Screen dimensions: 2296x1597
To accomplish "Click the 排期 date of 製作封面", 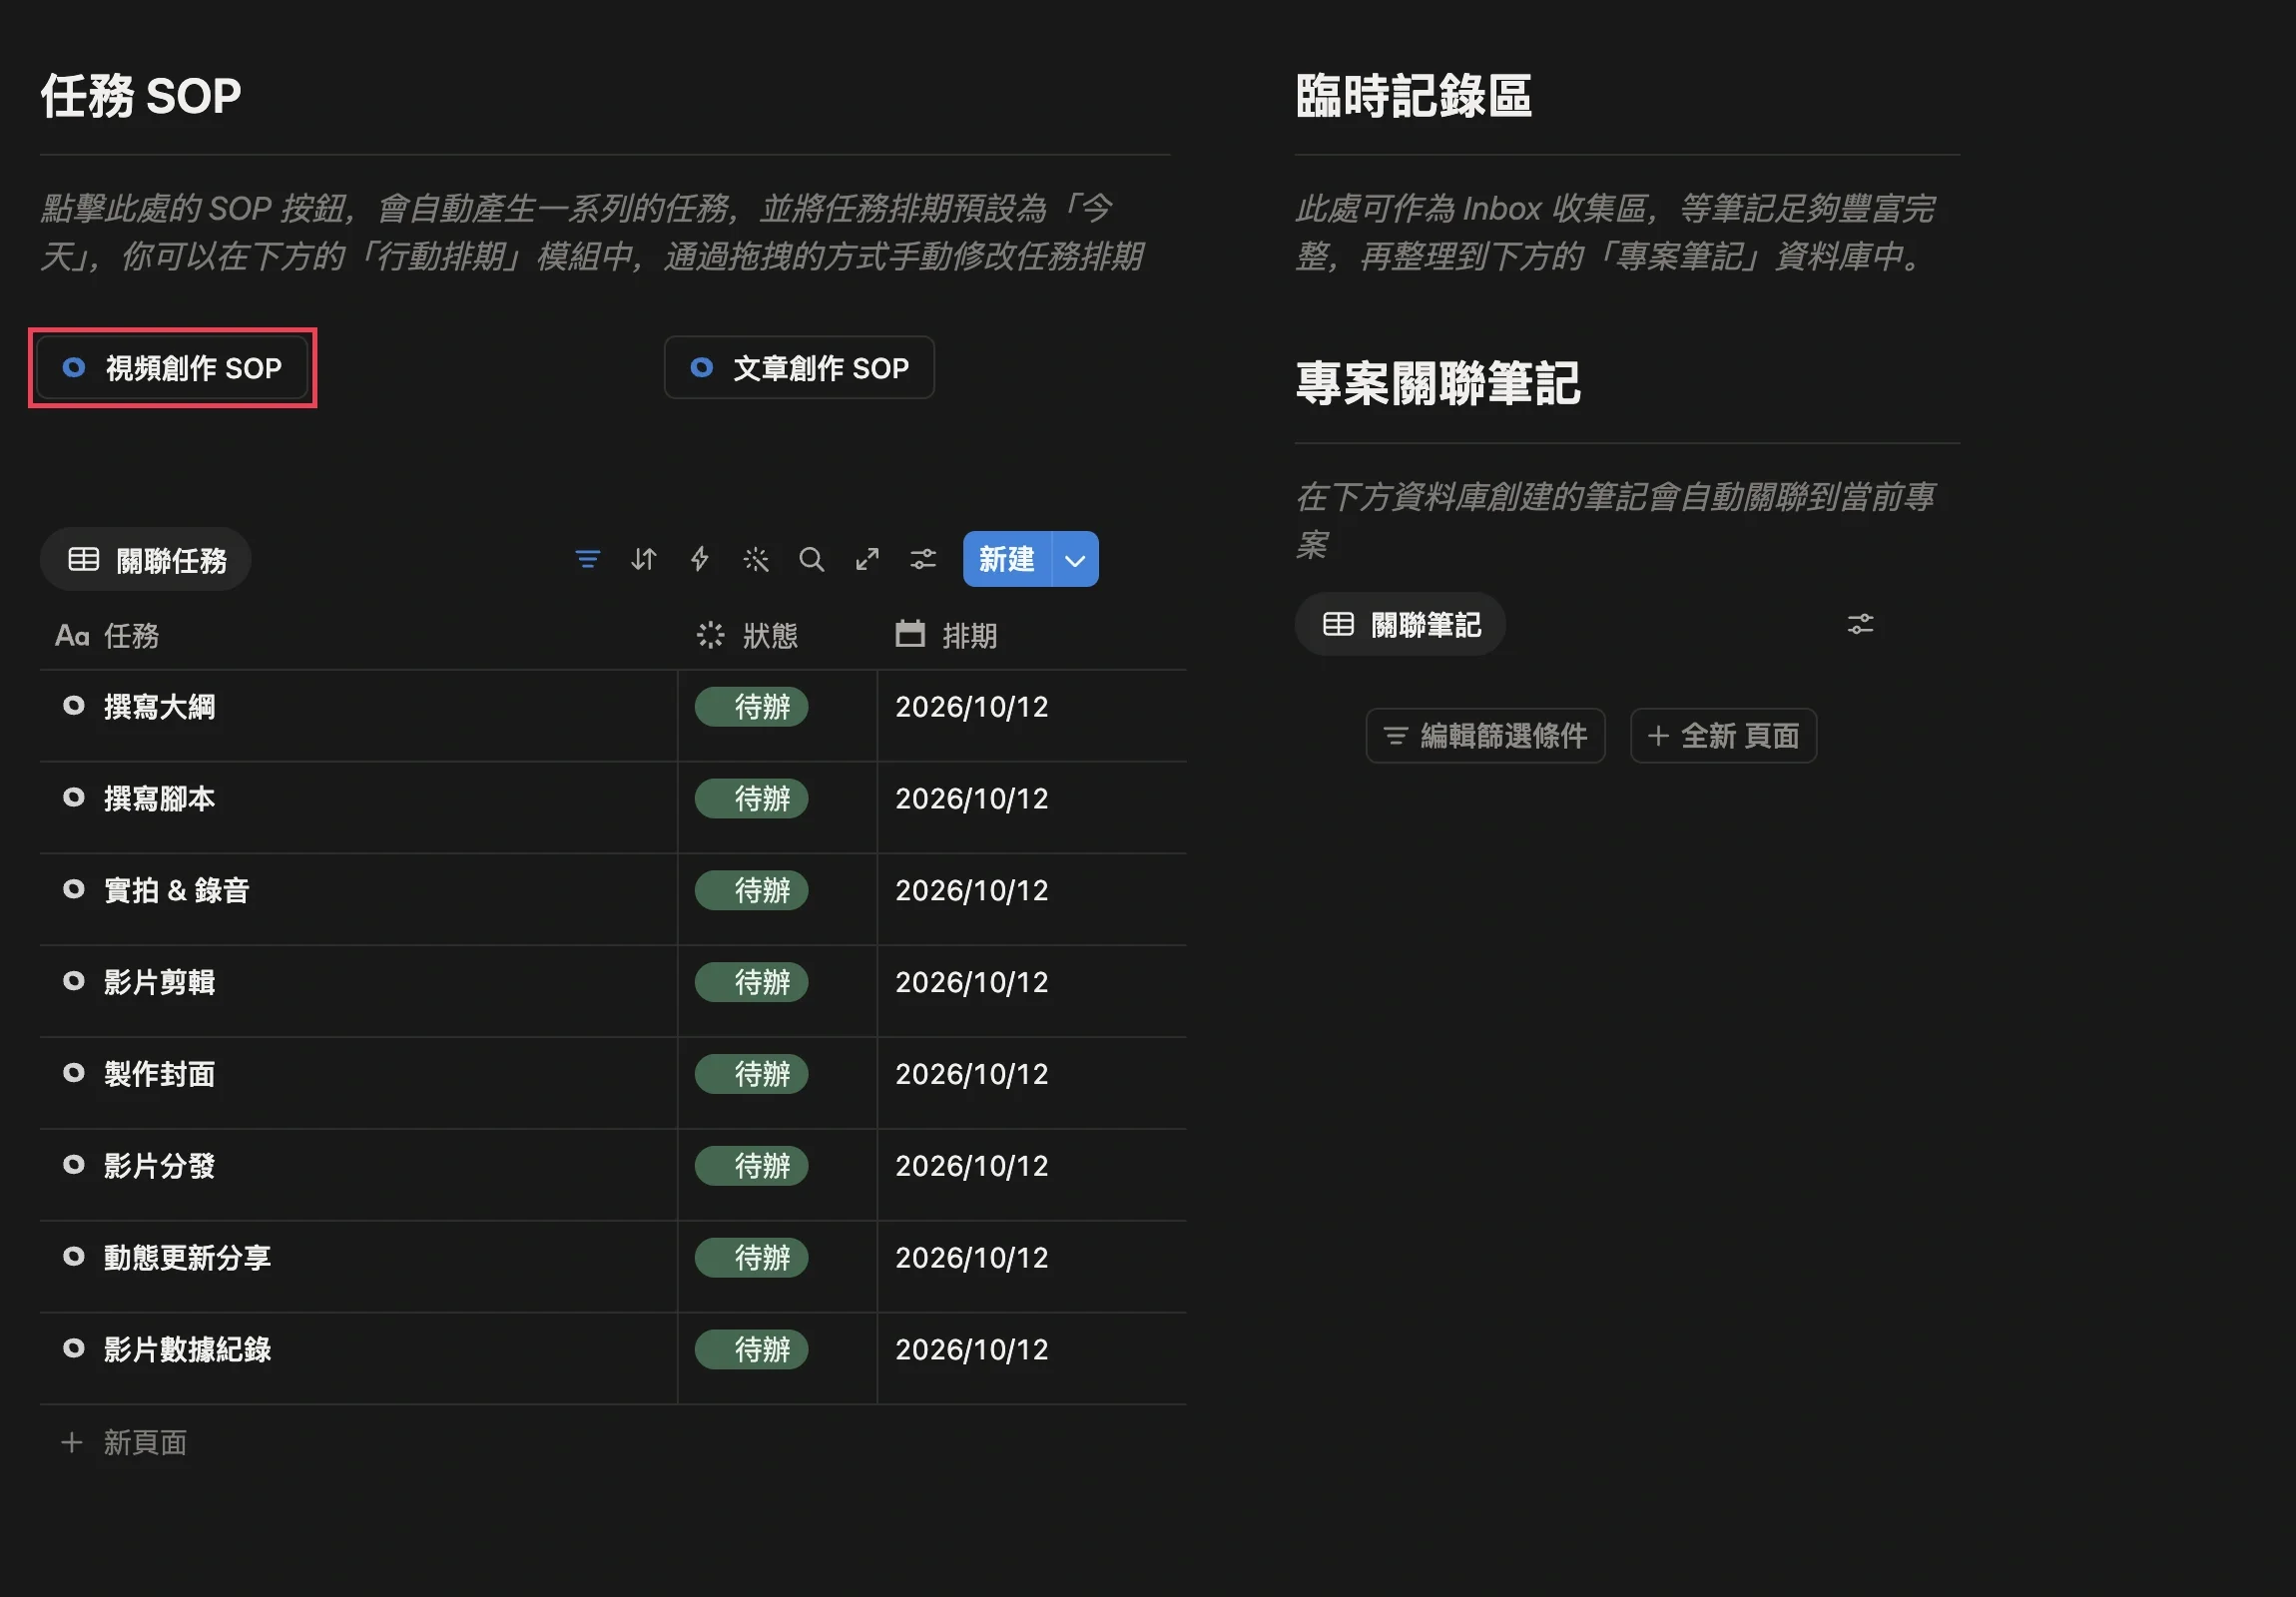I will click(x=972, y=1075).
